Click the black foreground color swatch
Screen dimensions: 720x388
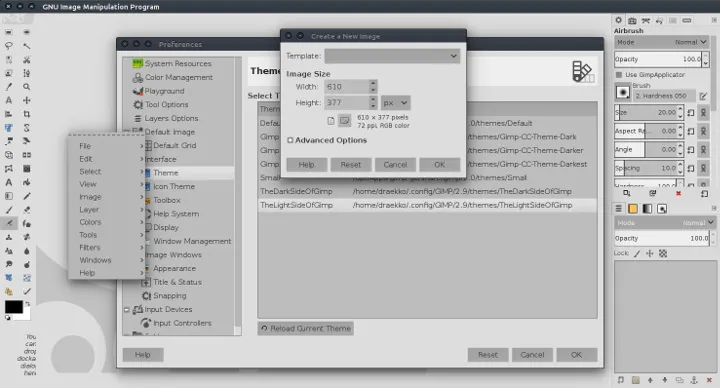(13, 307)
